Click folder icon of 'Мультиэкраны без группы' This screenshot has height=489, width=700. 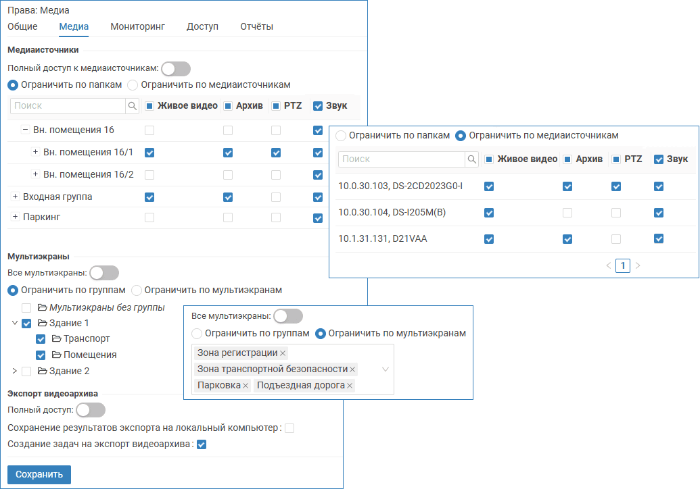[x=42, y=308]
